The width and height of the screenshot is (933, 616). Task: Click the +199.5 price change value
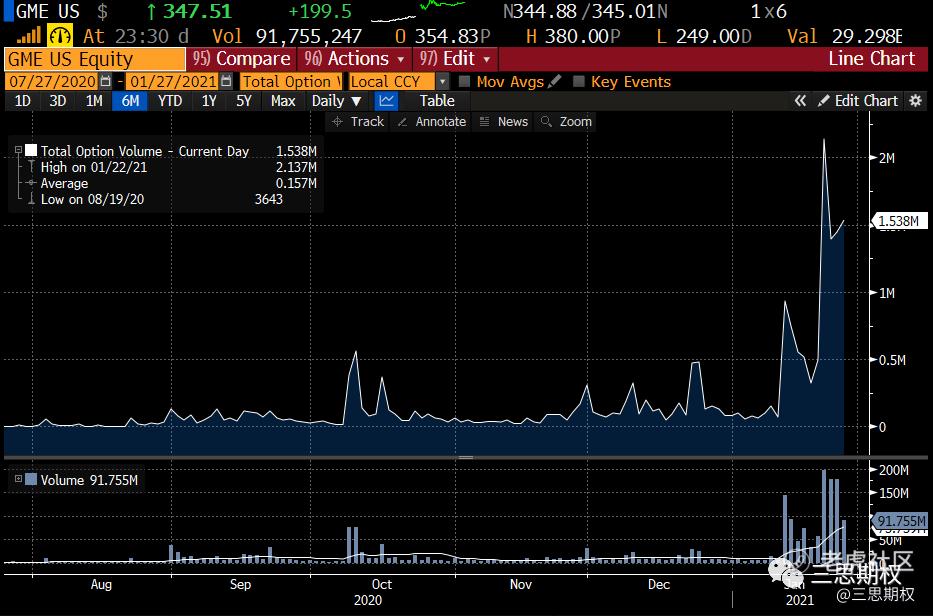(x=320, y=11)
